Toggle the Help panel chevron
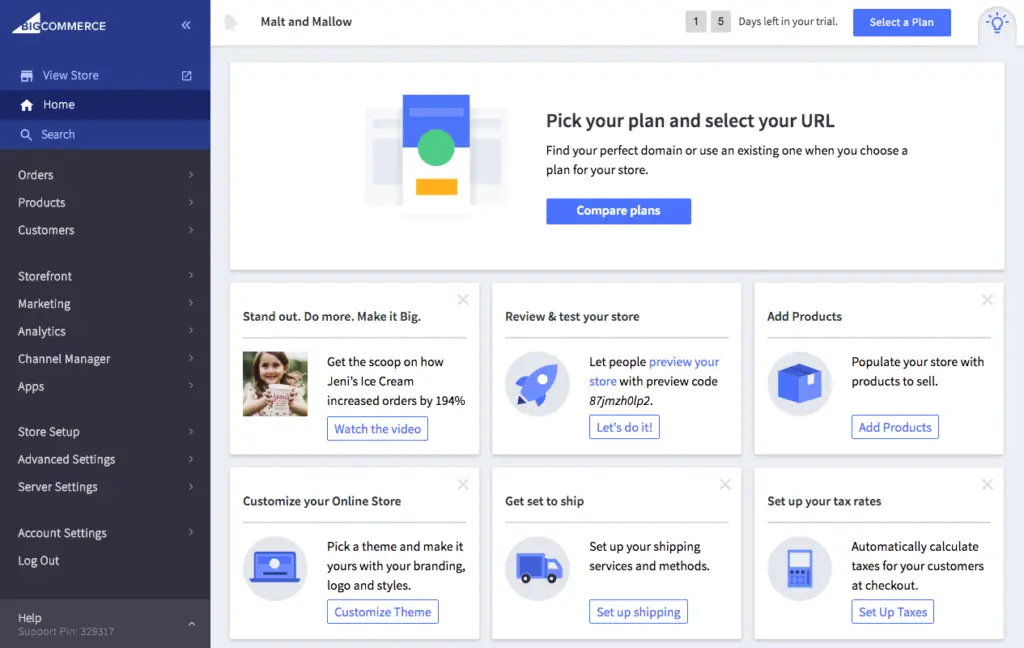This screenshot has width=1024, height=648. 191,624
